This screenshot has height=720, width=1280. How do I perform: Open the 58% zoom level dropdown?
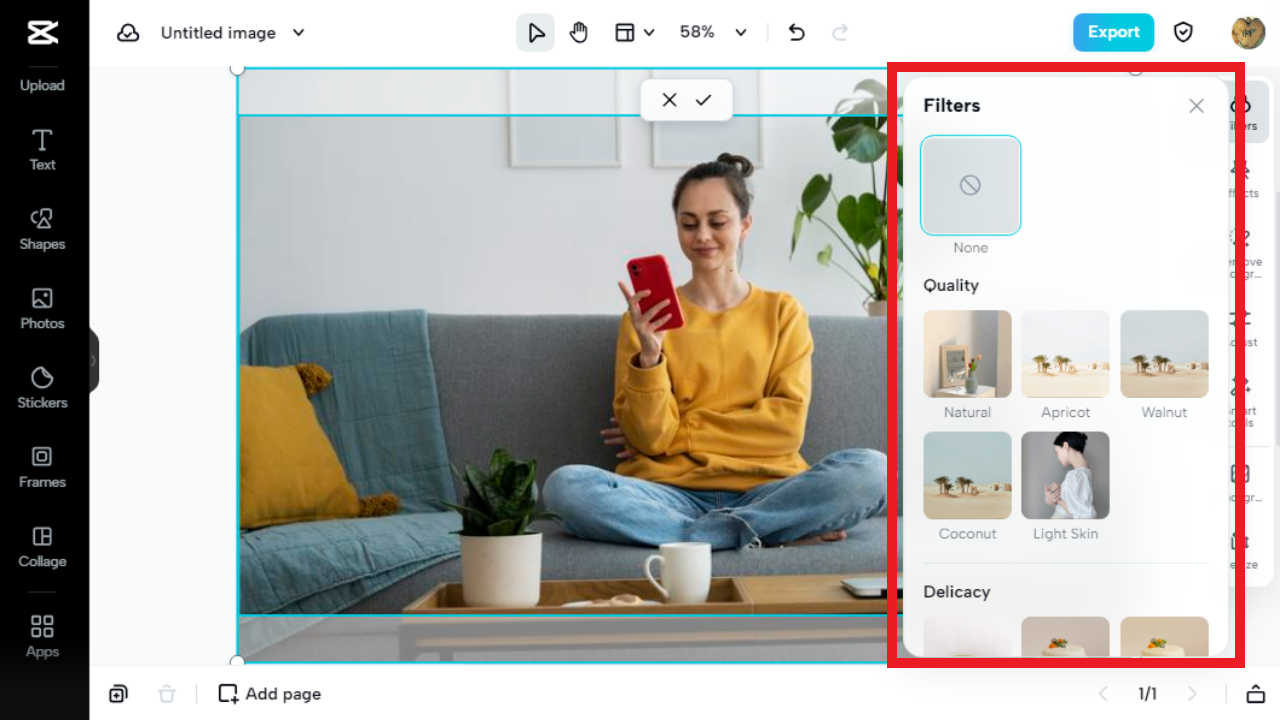coord(714,33)
